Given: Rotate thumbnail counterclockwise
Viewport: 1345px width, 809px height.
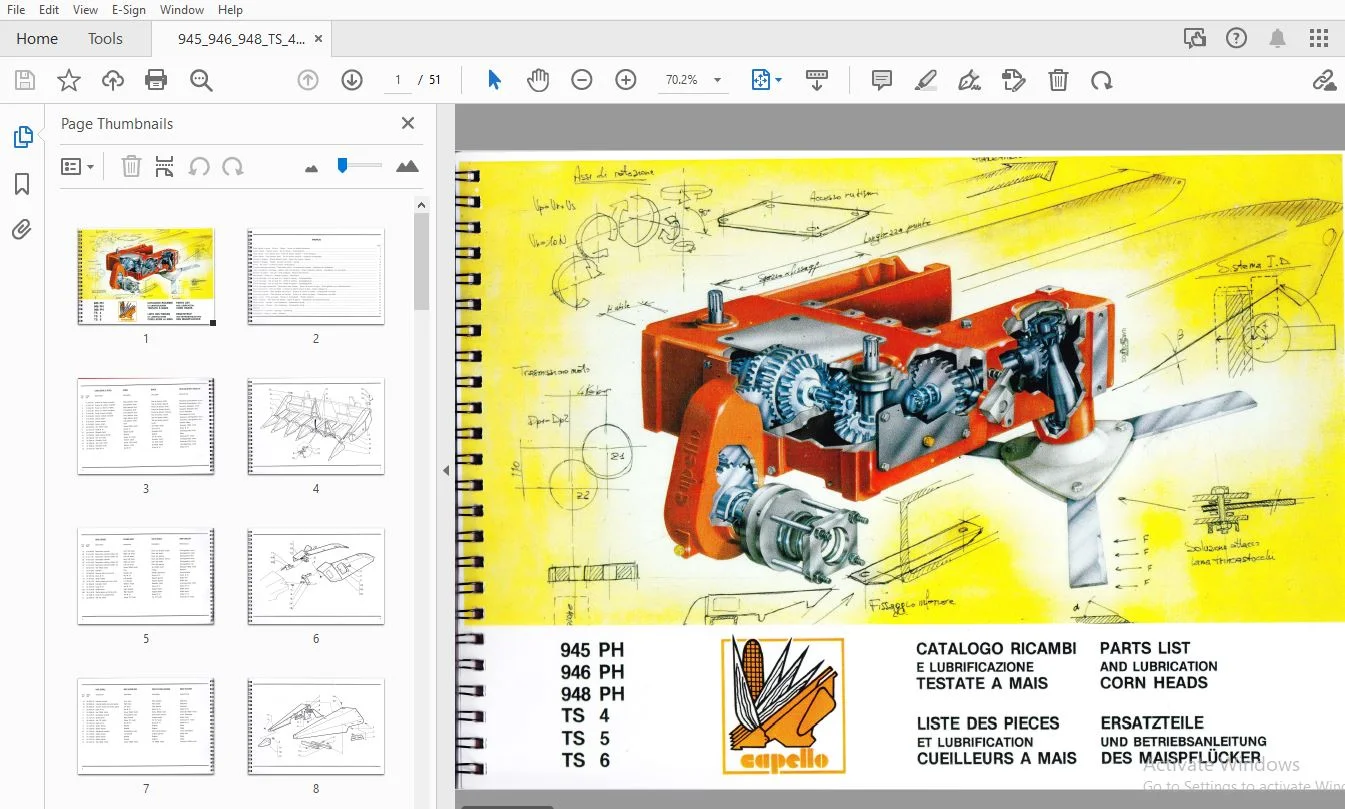Looking at the screenshot, I should click(199, 167).
